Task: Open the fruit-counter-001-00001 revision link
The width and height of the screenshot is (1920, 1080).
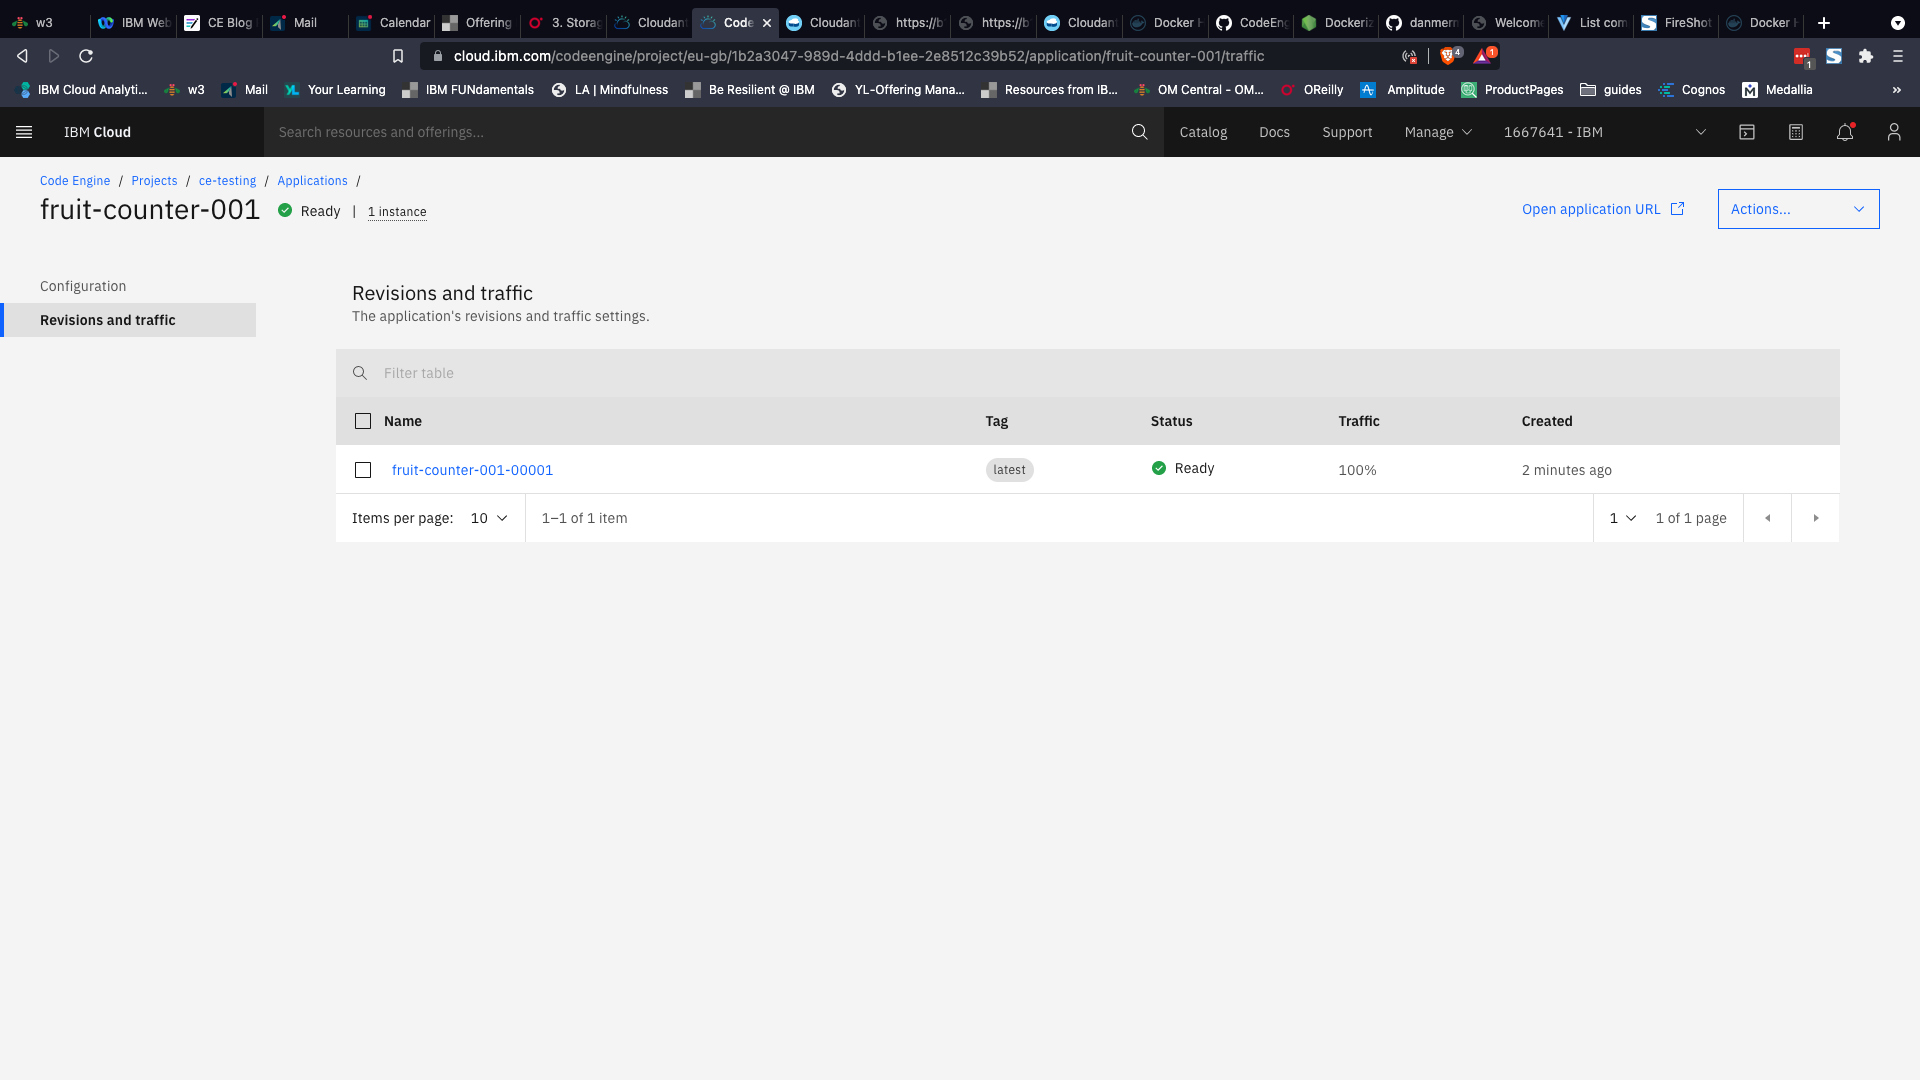Action: pyautogui.click(x=472, y=470)
